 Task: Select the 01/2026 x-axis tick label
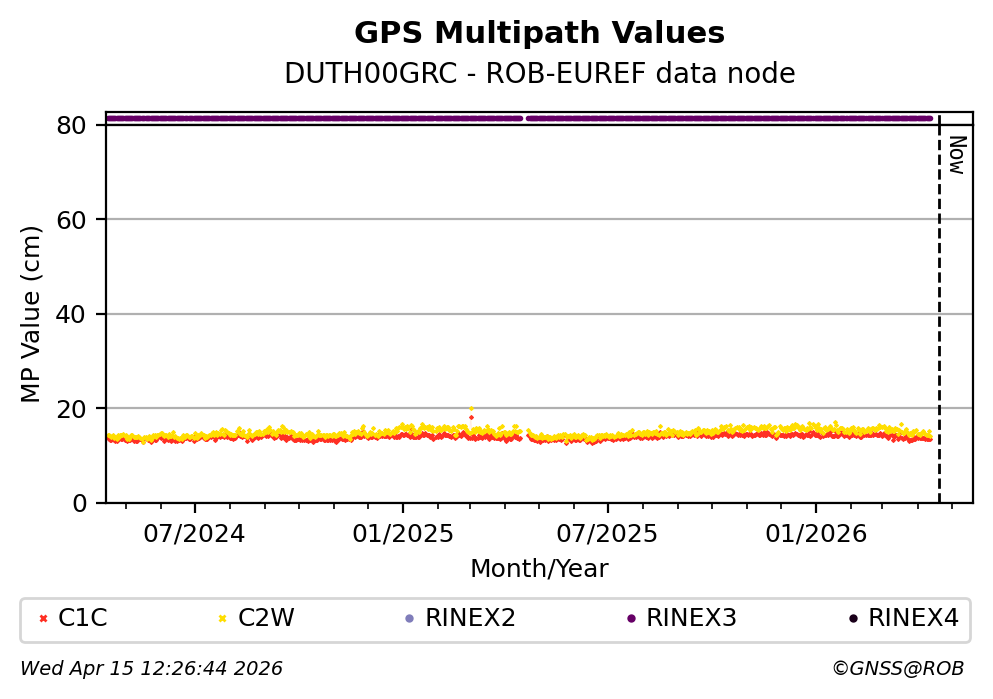click(x=815, y=533)
